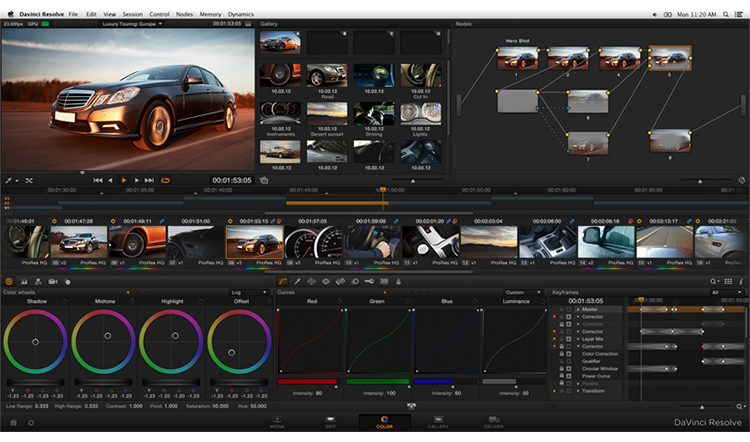The image size is (750, 442).
Task: Switch to the MEDIA page tab
Action: coord(277,422)
